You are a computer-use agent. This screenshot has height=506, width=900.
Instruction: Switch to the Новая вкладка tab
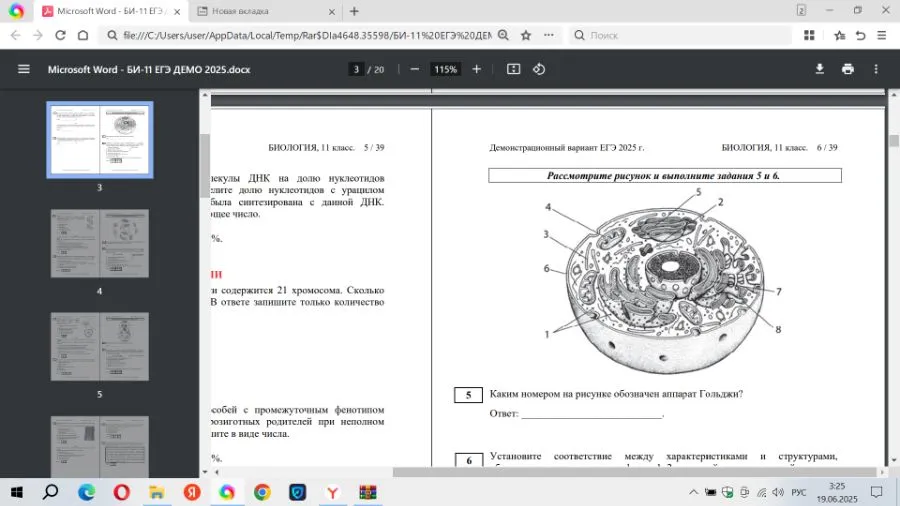click(x=265, y=11)
